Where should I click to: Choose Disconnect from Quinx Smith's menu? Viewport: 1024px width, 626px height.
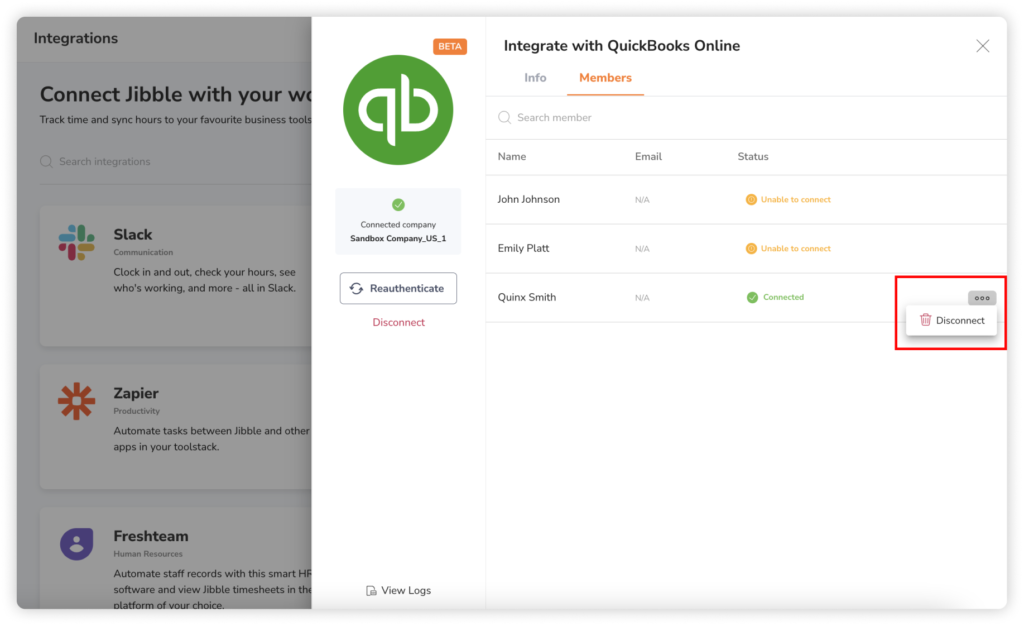coord(952,321)
